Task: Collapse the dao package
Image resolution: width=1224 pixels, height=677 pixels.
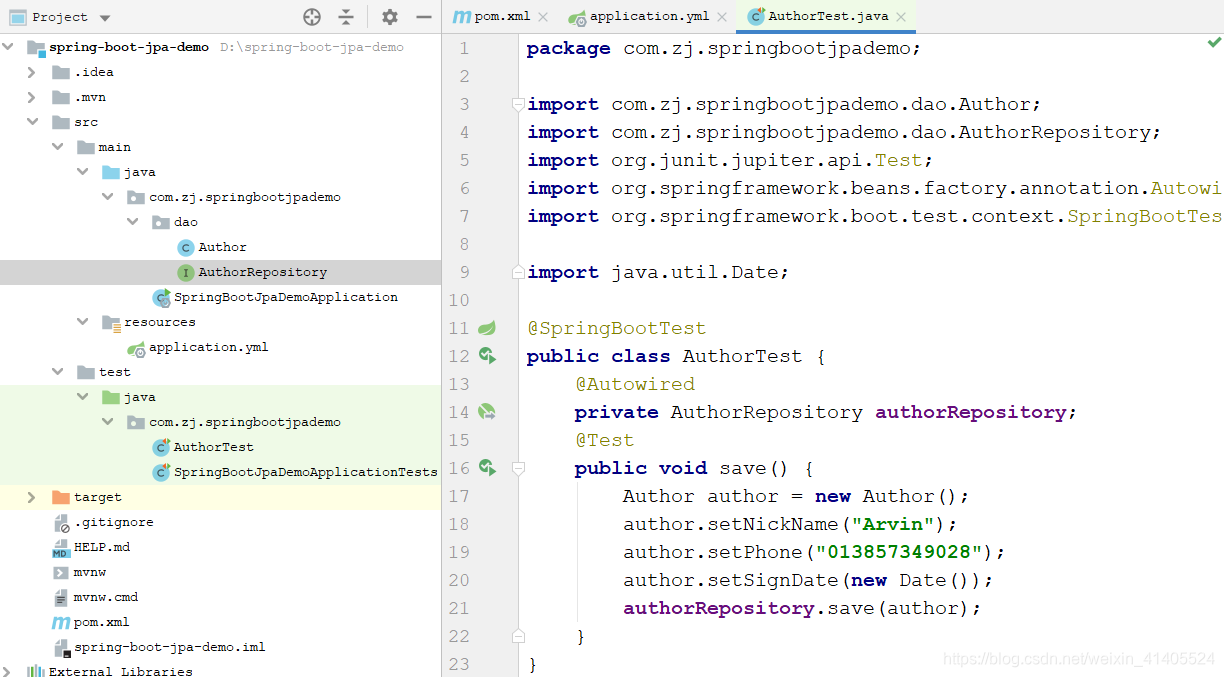Action: tap(132, 222)
